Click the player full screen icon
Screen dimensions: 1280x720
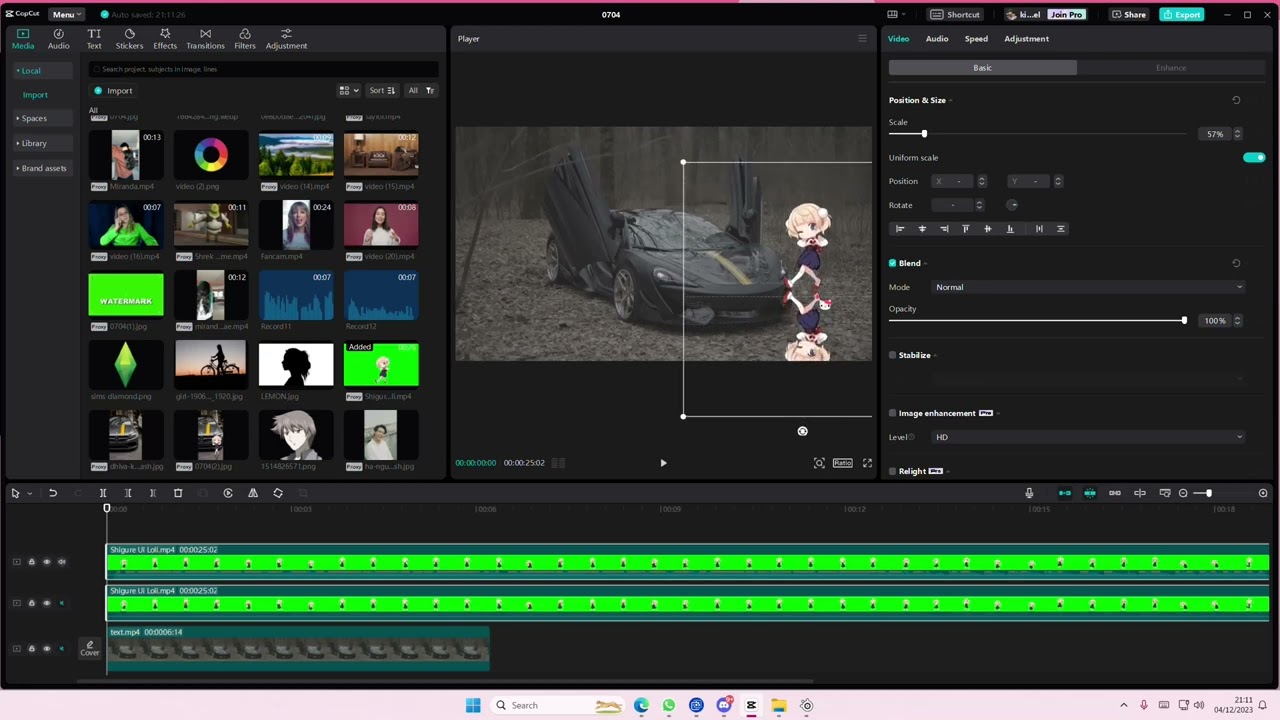pos(867,463)
